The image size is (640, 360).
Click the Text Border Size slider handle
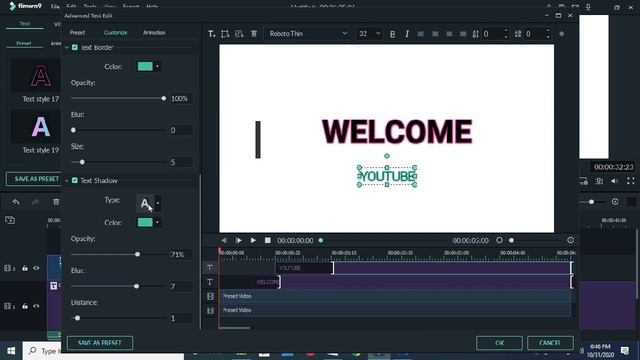pos(82,162)
